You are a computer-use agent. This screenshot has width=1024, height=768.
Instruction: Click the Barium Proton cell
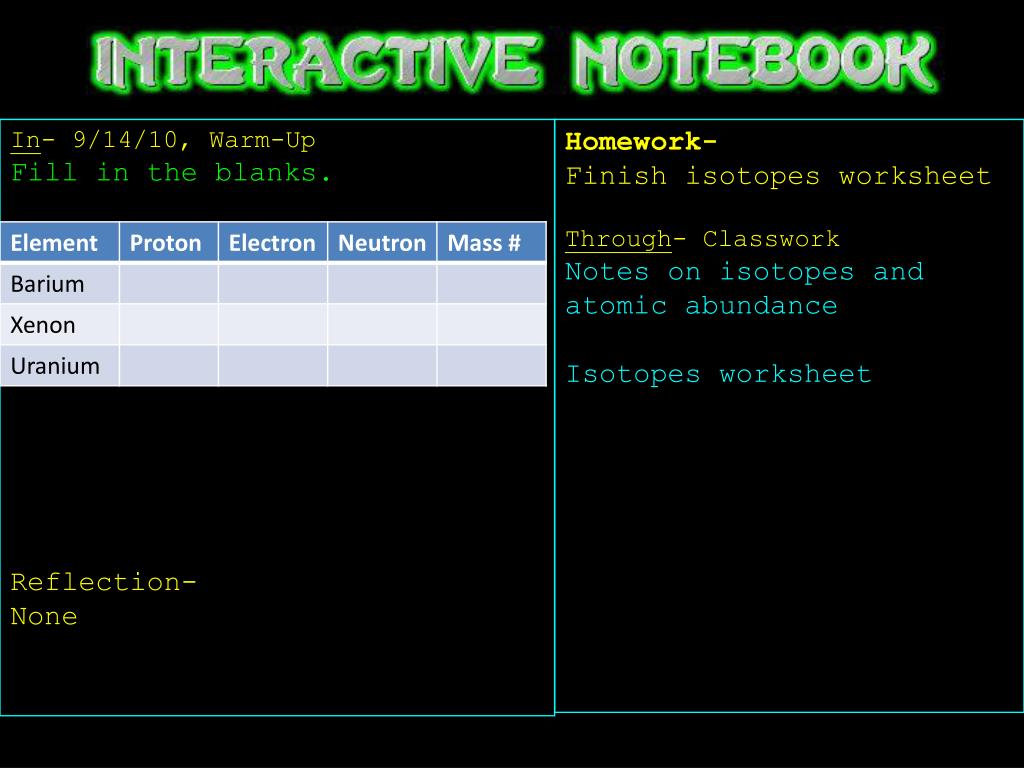[168, 284]
